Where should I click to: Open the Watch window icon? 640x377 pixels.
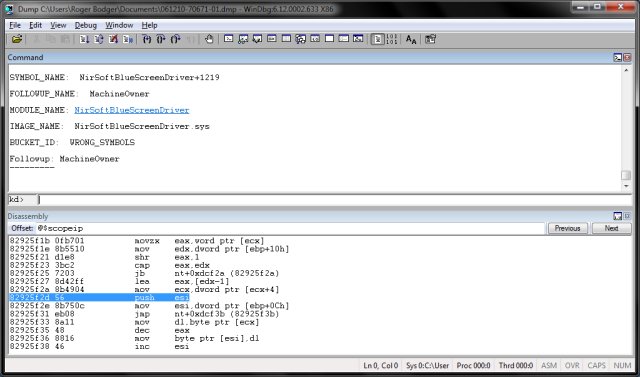[243, 39]
